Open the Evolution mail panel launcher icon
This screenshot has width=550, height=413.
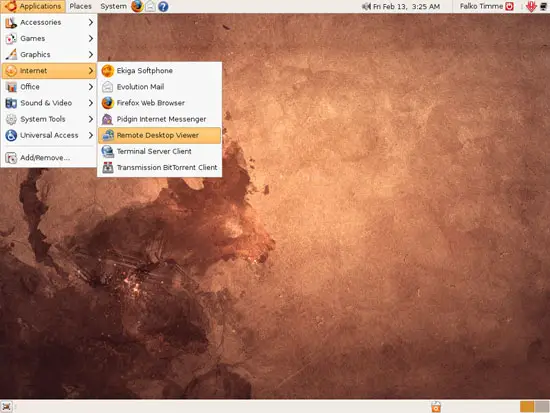[x=150, y=6]
